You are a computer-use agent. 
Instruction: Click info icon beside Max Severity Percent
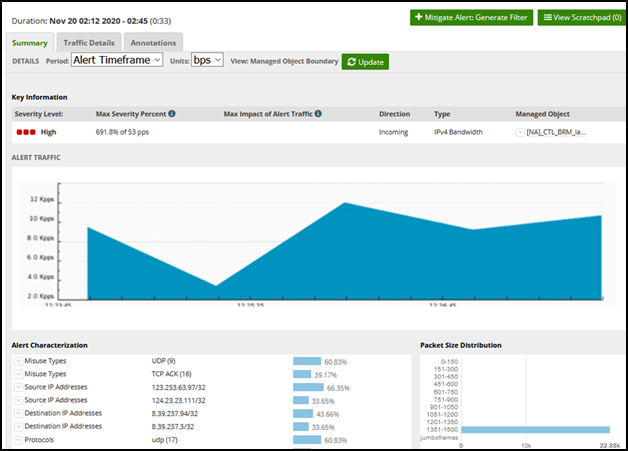click(x=172, y=113)
